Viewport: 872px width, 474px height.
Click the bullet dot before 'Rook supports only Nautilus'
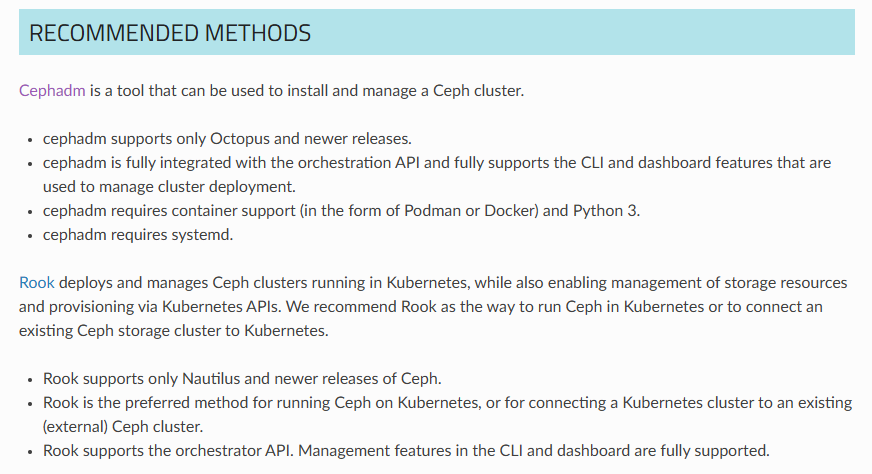(x=31, y=380)
